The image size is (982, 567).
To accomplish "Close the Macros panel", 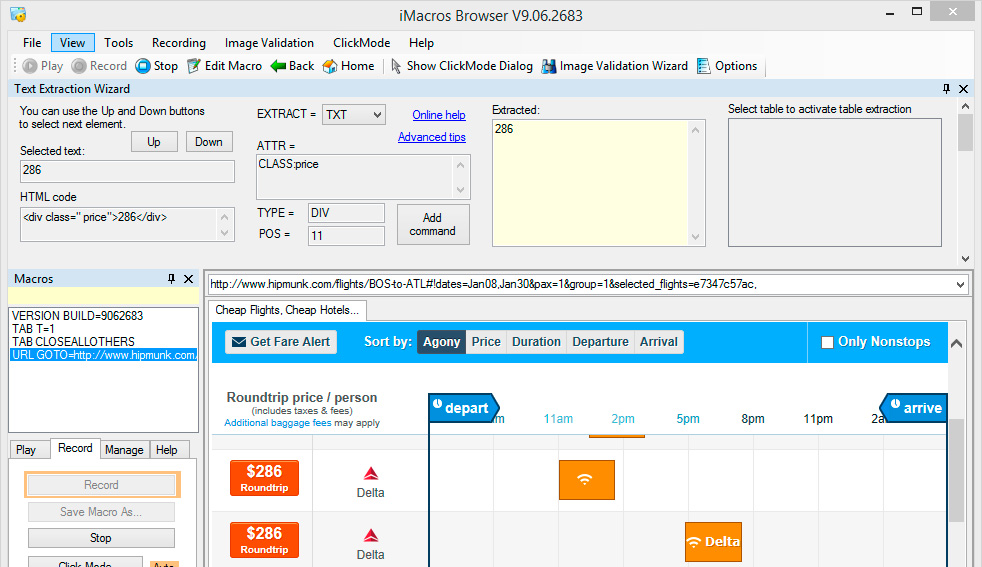I will click(x=189, y=279).
